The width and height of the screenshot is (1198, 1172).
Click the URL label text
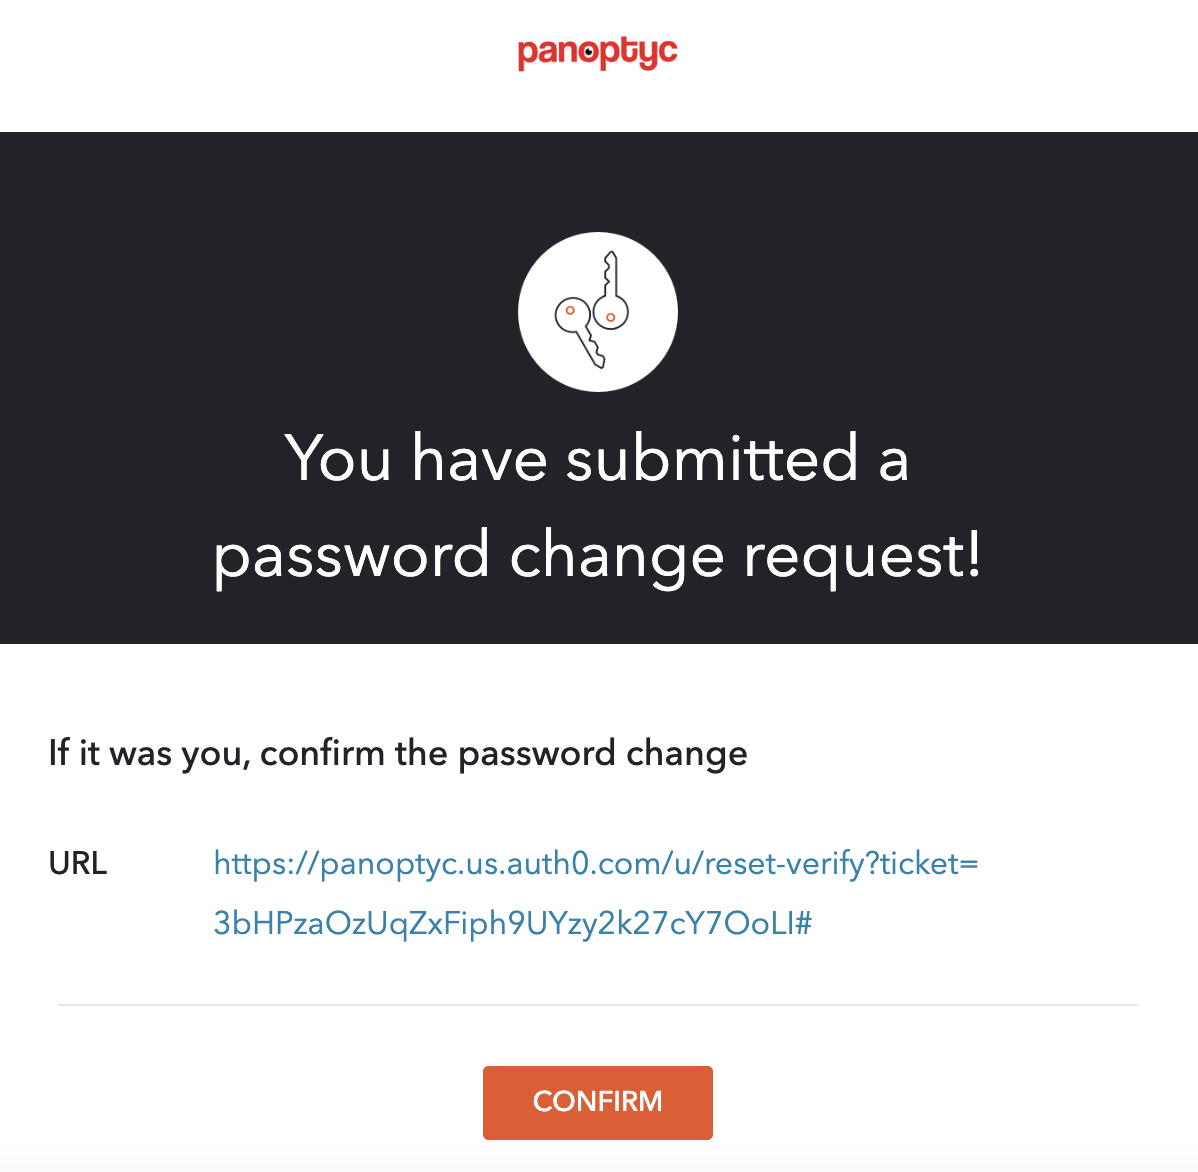(x=78, y=863)
